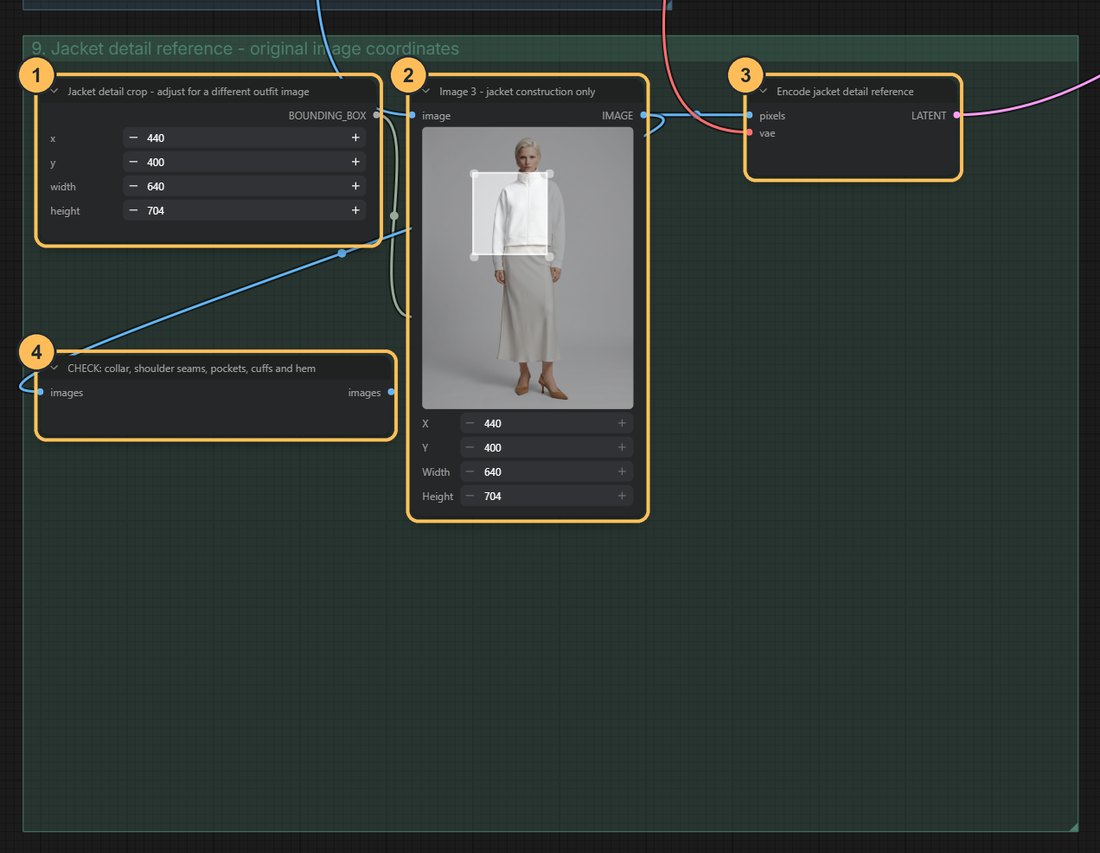Viewport: 1100px width, 853px height.
Task: Edit Width field 640 in Image 3 node
Action: pos(546,471)
